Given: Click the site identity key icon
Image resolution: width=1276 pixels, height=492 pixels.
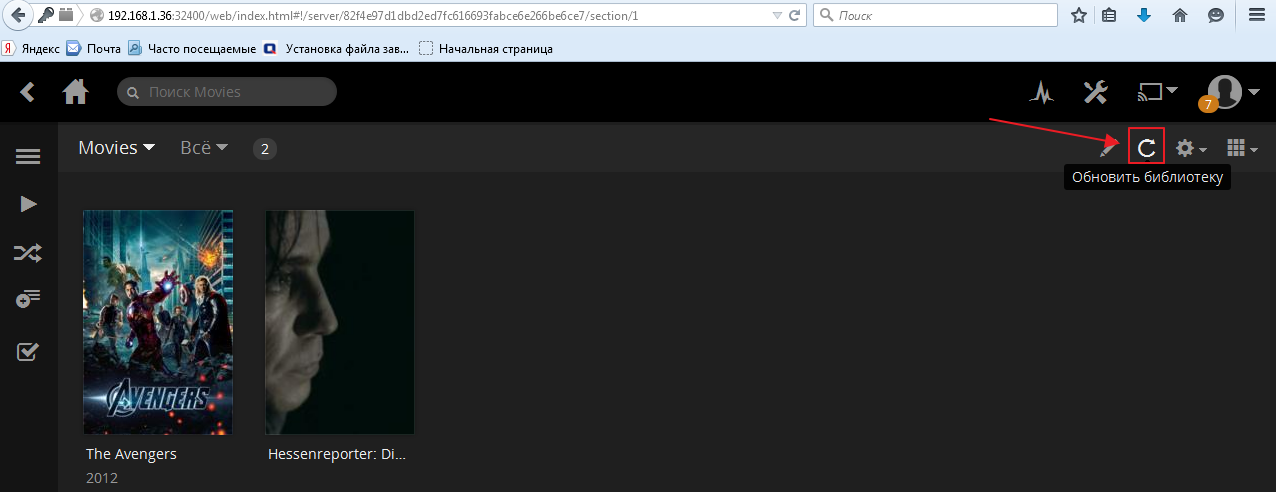Looking at the screenshot, I should point(47,16).
